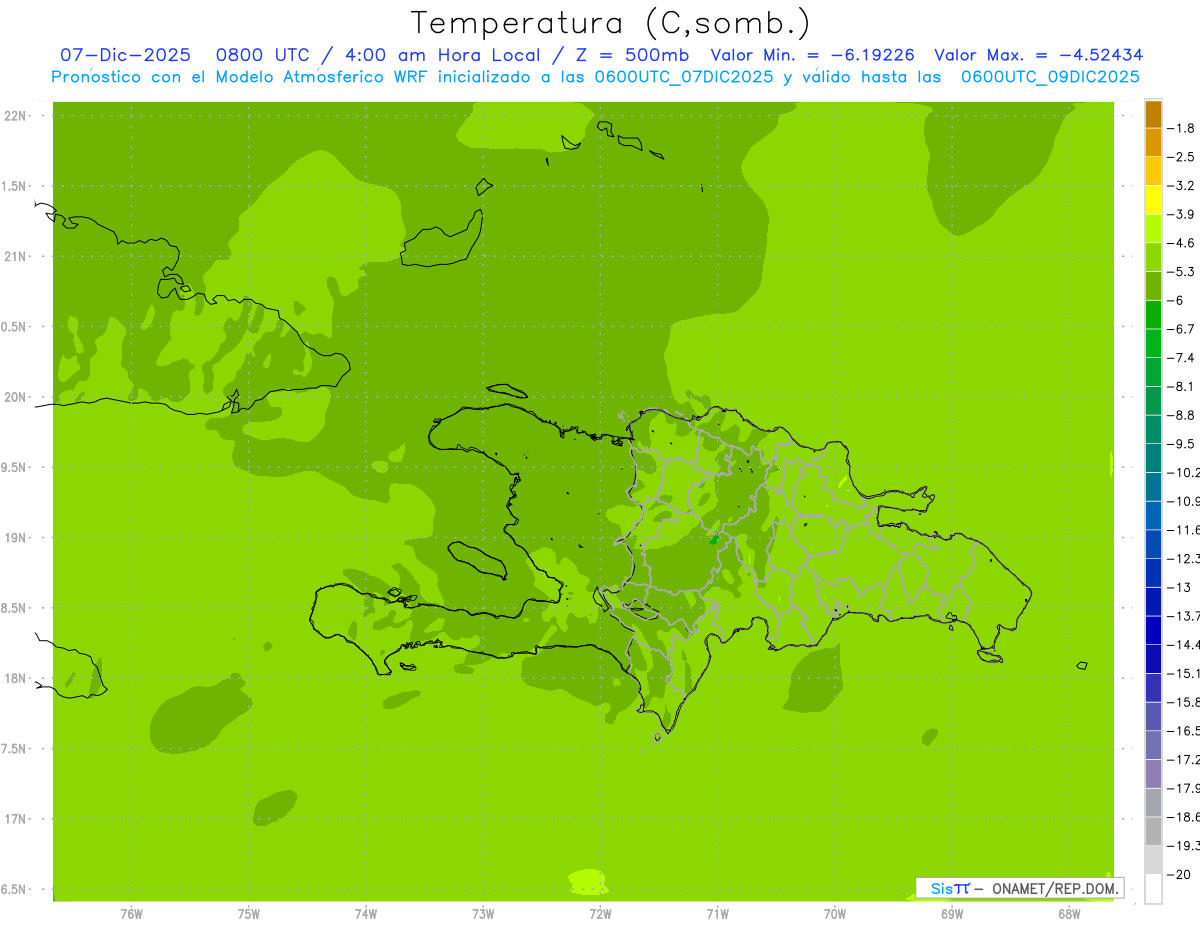
Task: Click the '-9.5' colorbar label
Action: coord(1181,444)
